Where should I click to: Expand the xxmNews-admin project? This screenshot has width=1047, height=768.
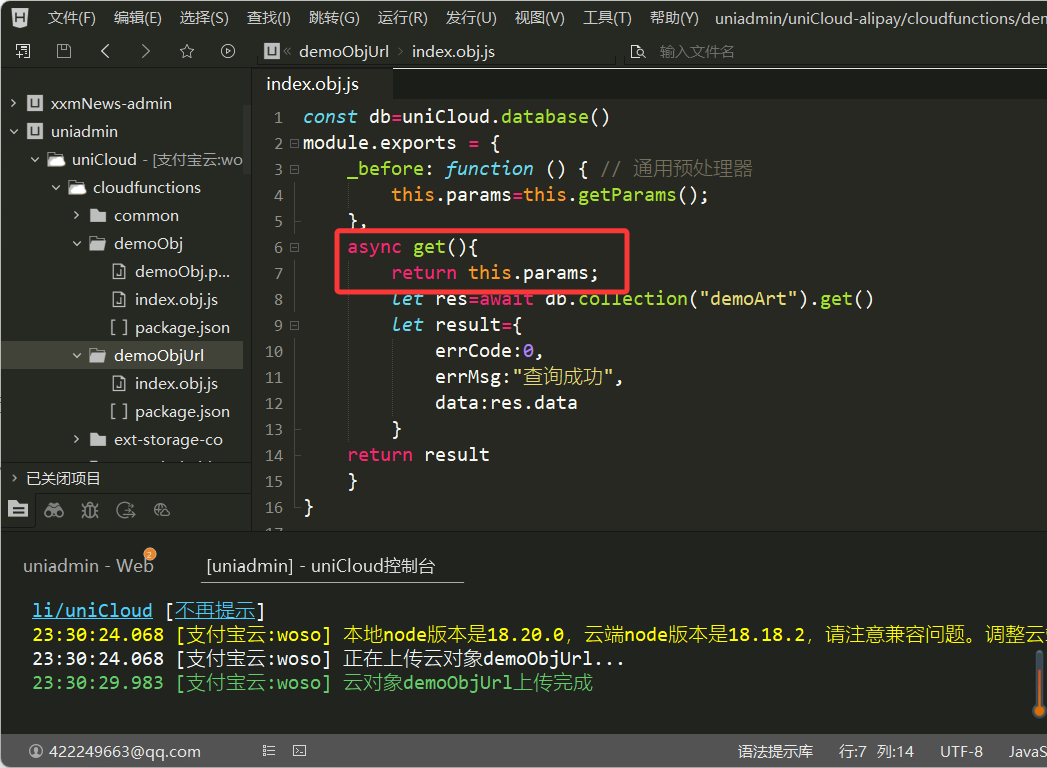click(13, 103)
